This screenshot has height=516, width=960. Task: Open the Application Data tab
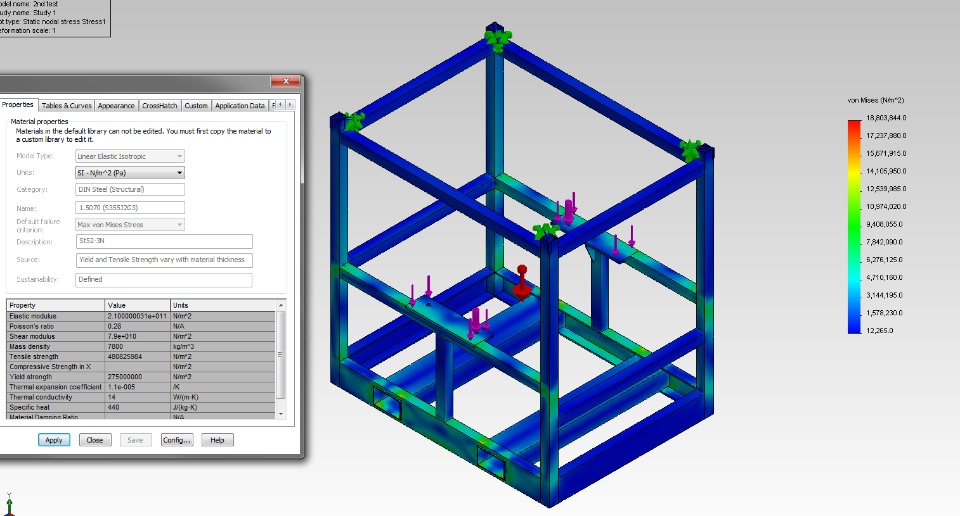point(239,105)
